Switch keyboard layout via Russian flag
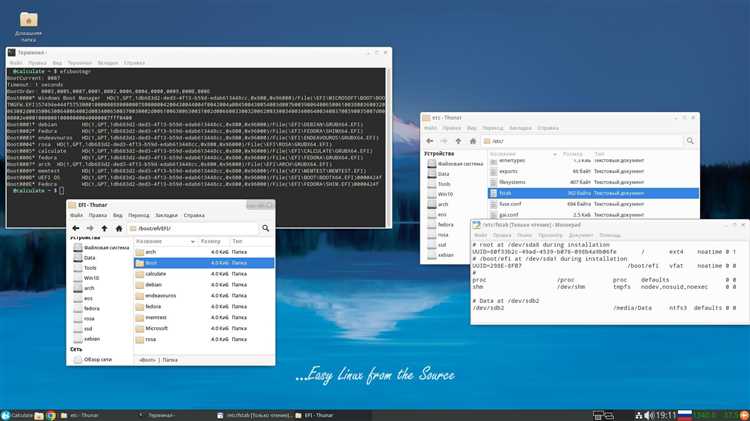Viewport: 750px width, 421px height. coord(684,415)
